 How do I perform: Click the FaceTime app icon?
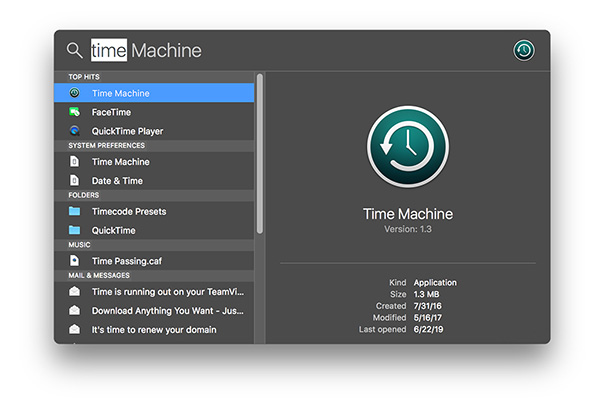pos(74,112)
